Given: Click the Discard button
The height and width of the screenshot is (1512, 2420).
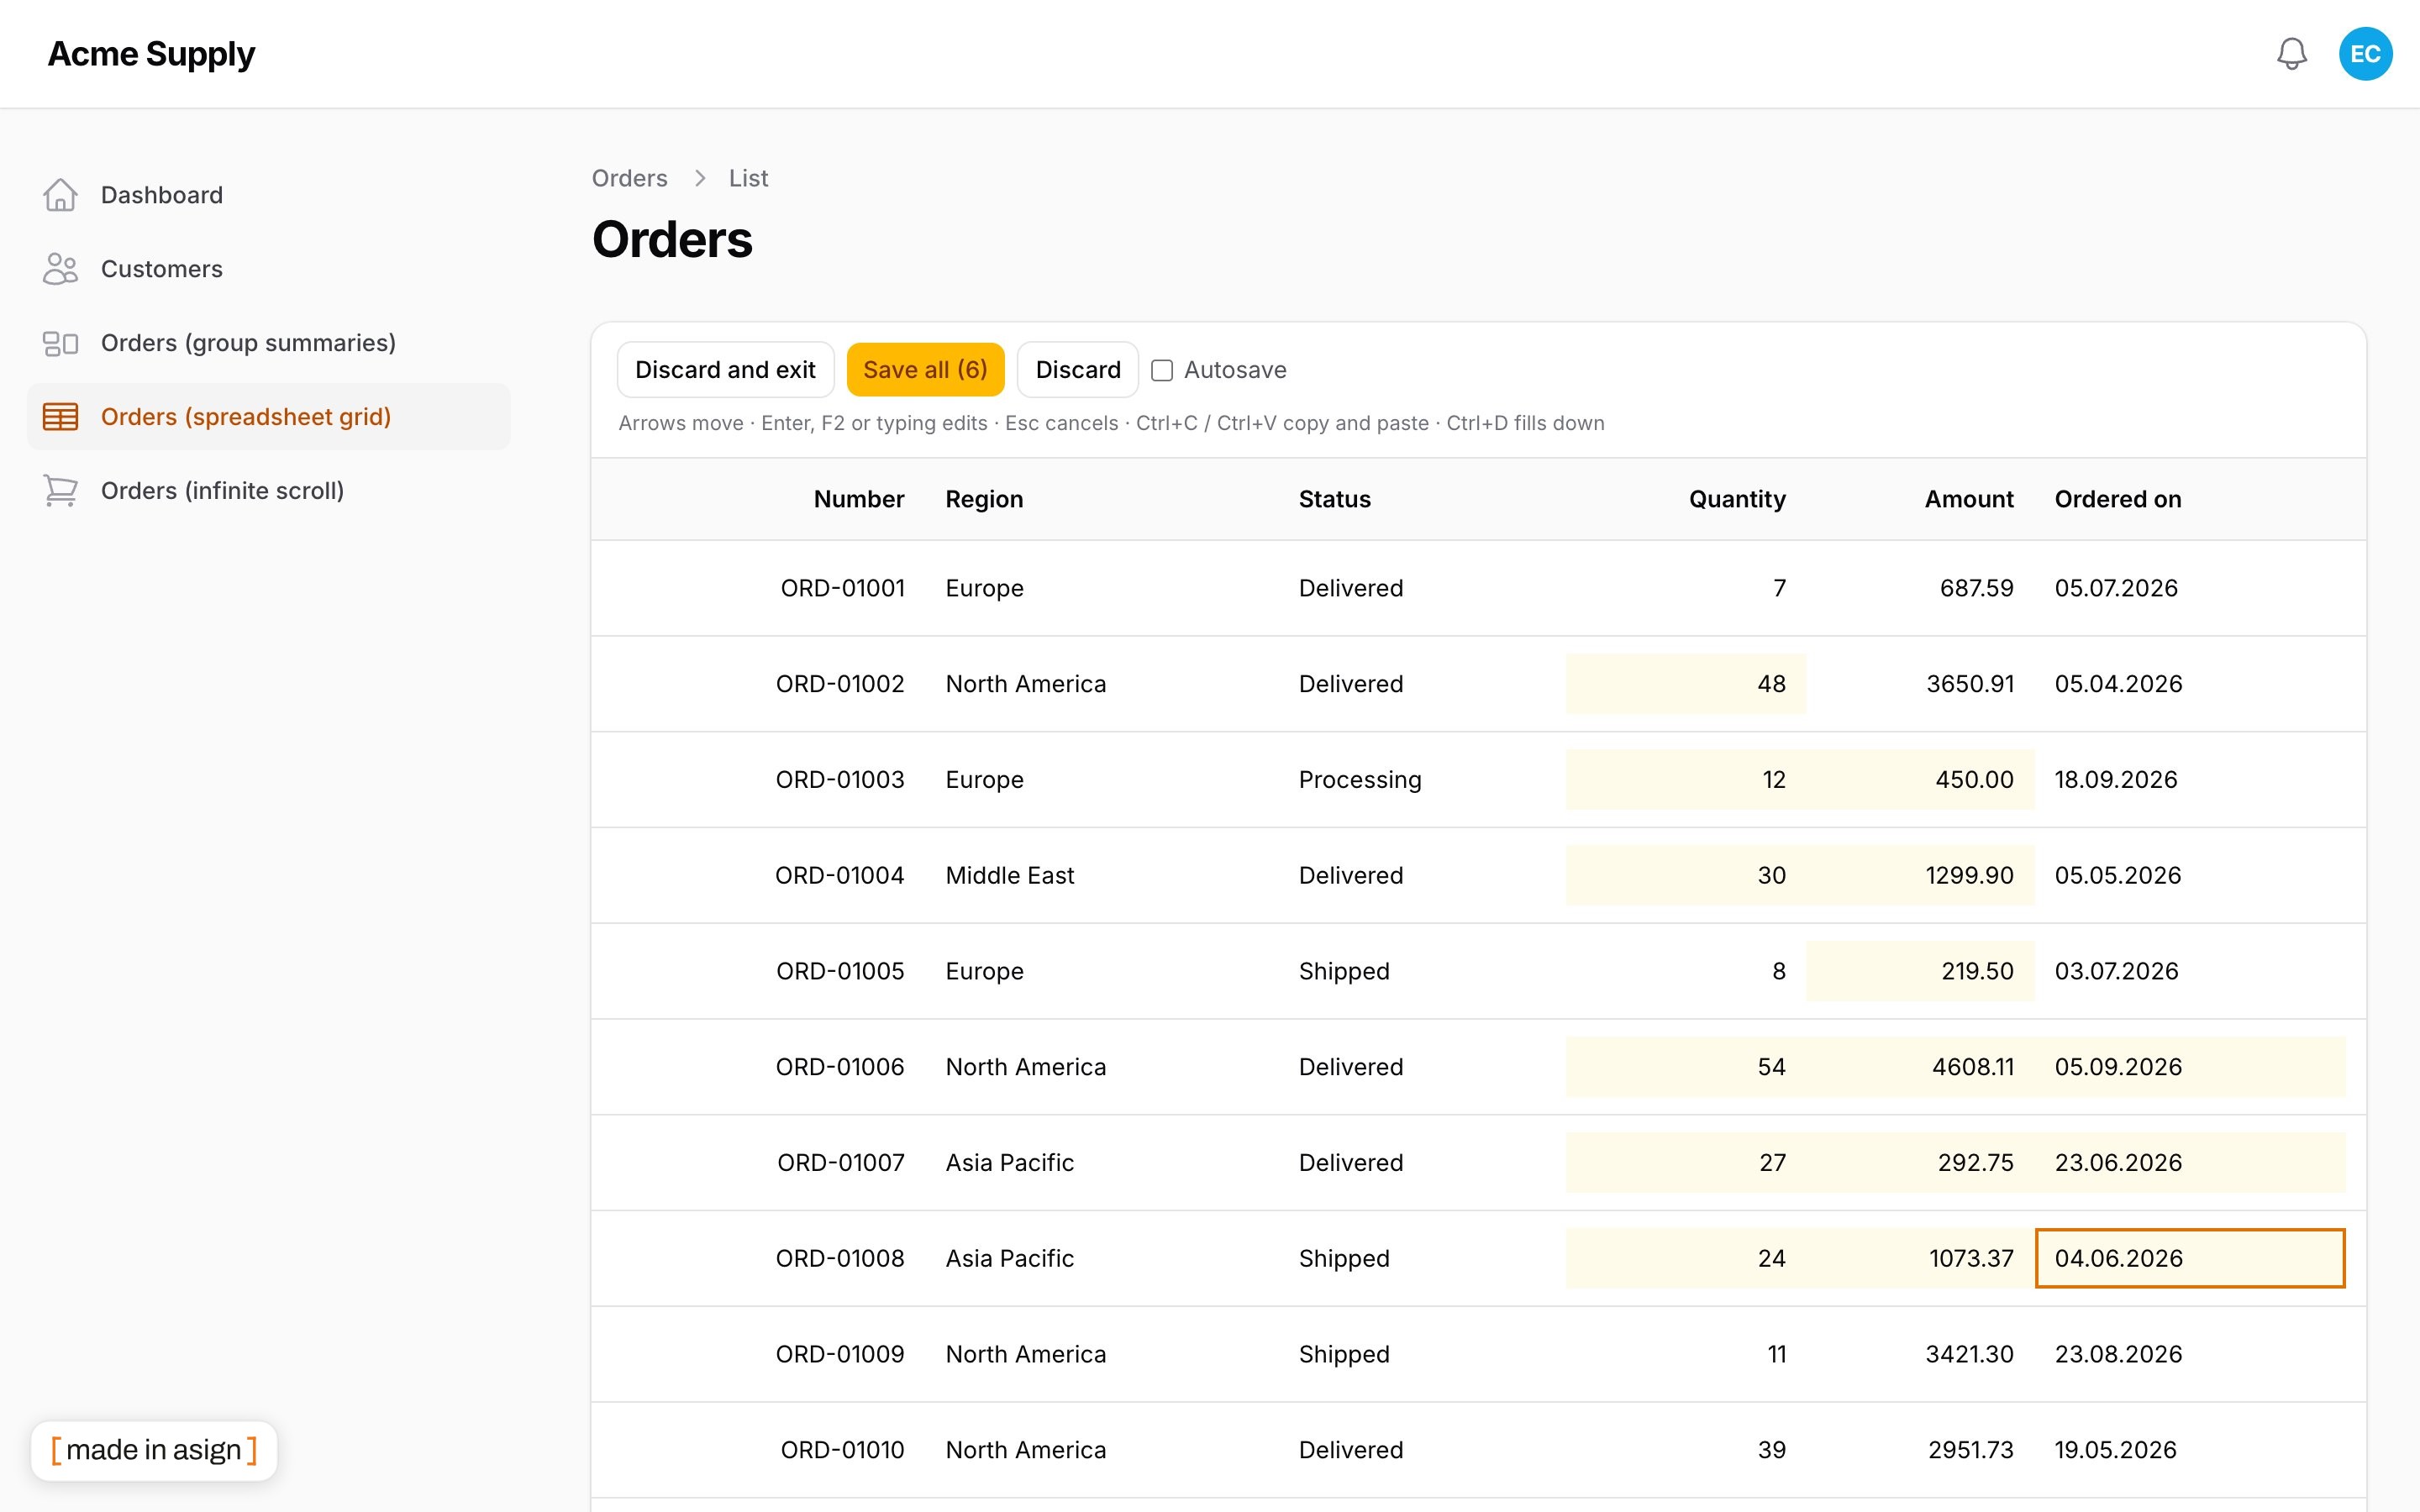Looking at the screenshot, I should pyautogui.click(x=1078, y=370).
